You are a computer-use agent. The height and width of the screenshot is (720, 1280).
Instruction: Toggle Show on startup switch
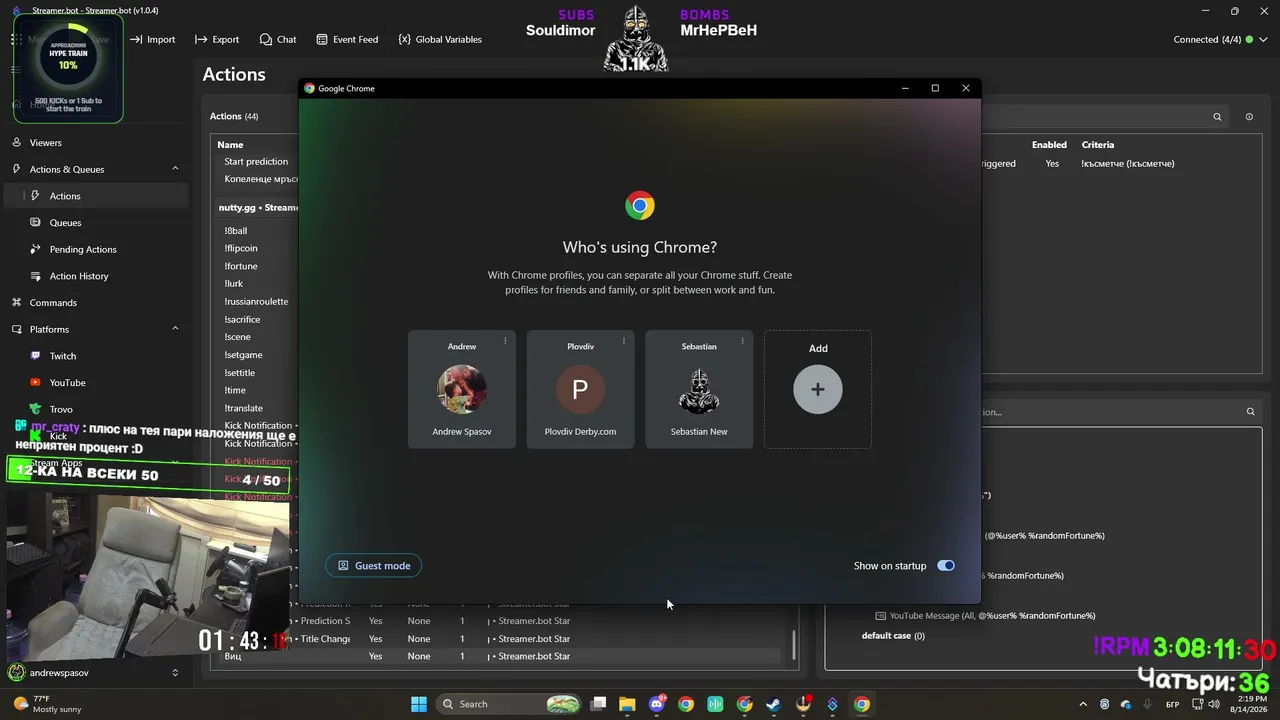[x=946, y=566]
